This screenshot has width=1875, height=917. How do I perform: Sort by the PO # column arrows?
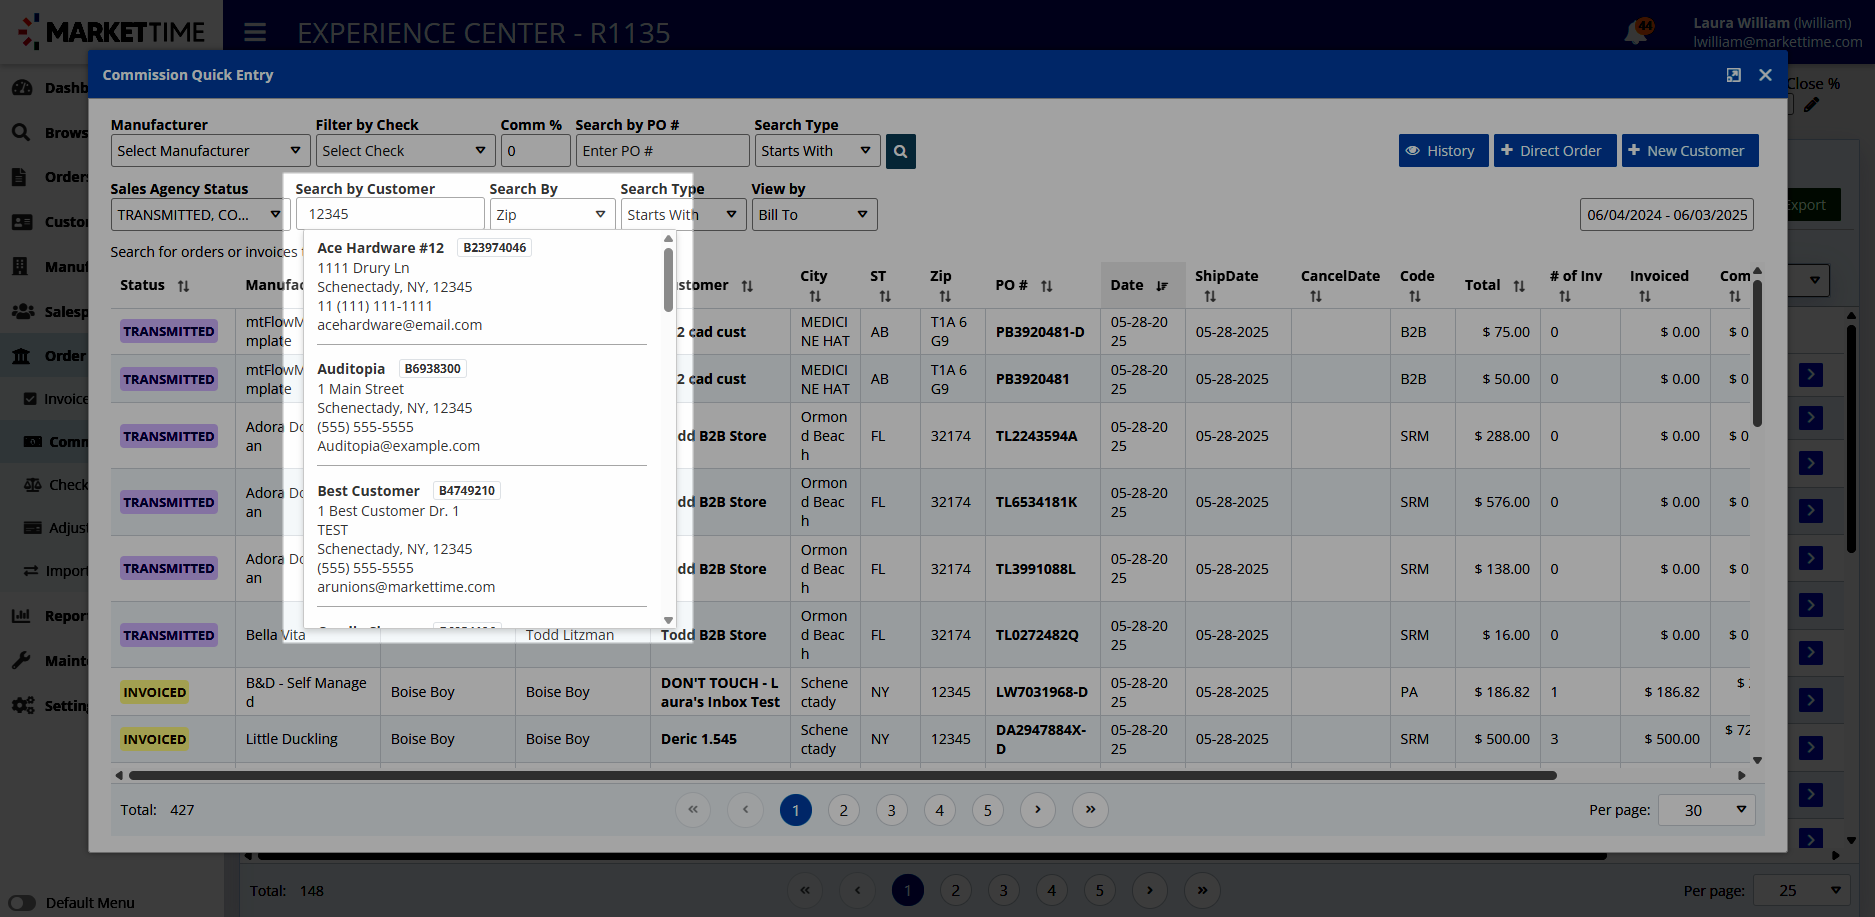1046,286
